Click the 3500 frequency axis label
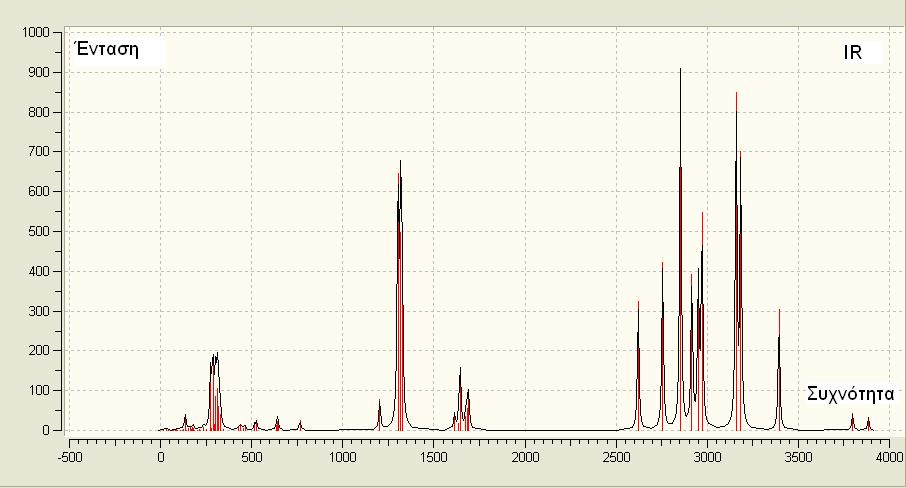906x488 pixels. click(x=799, y=458)
